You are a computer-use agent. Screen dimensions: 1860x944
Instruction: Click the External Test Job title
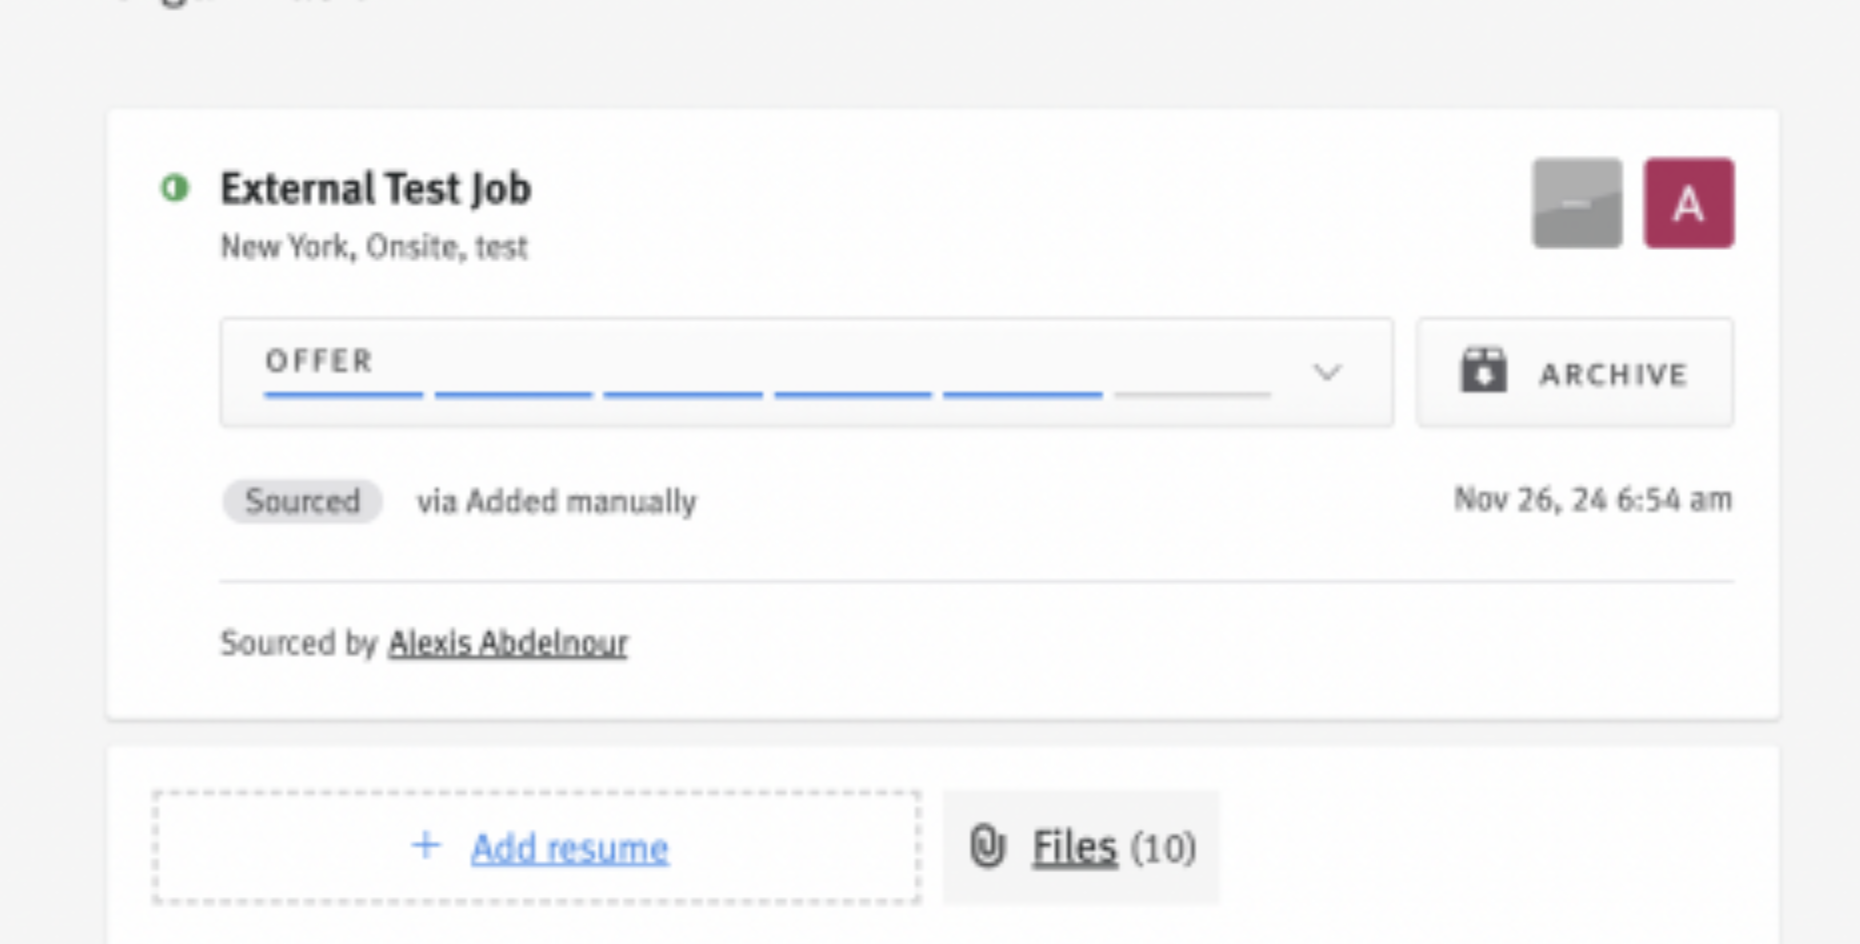376,189
